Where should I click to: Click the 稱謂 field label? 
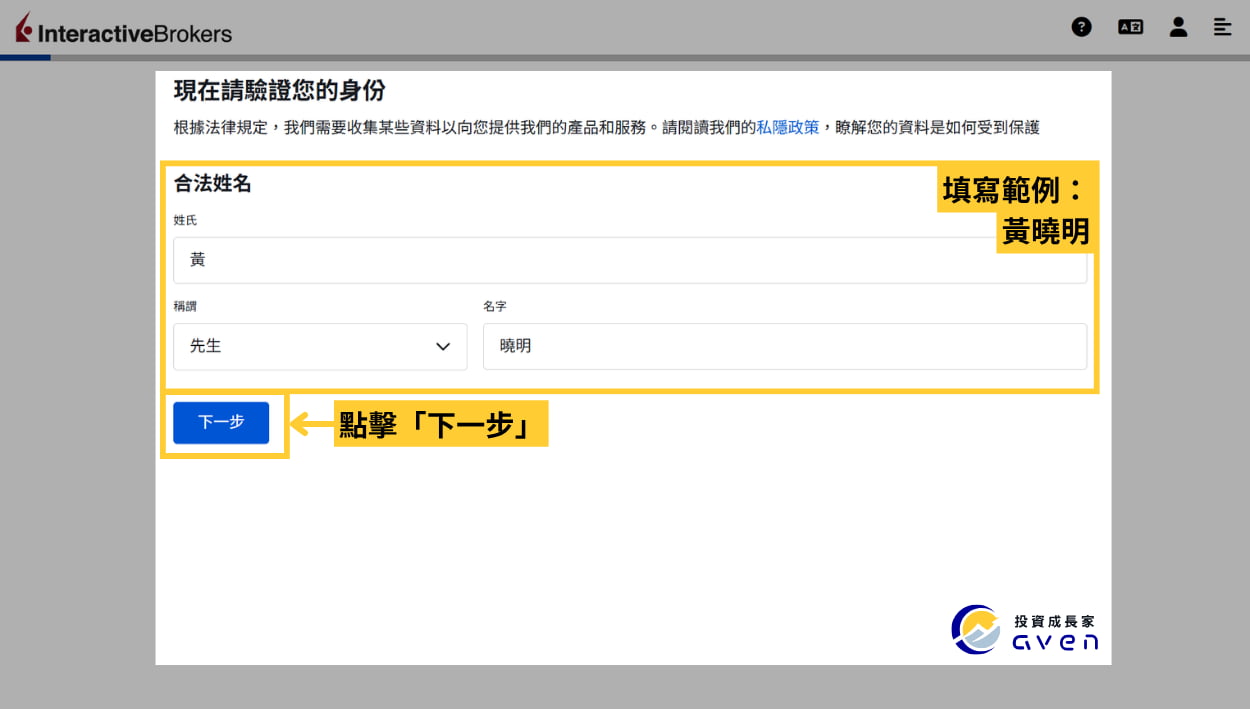click(185, 306)
